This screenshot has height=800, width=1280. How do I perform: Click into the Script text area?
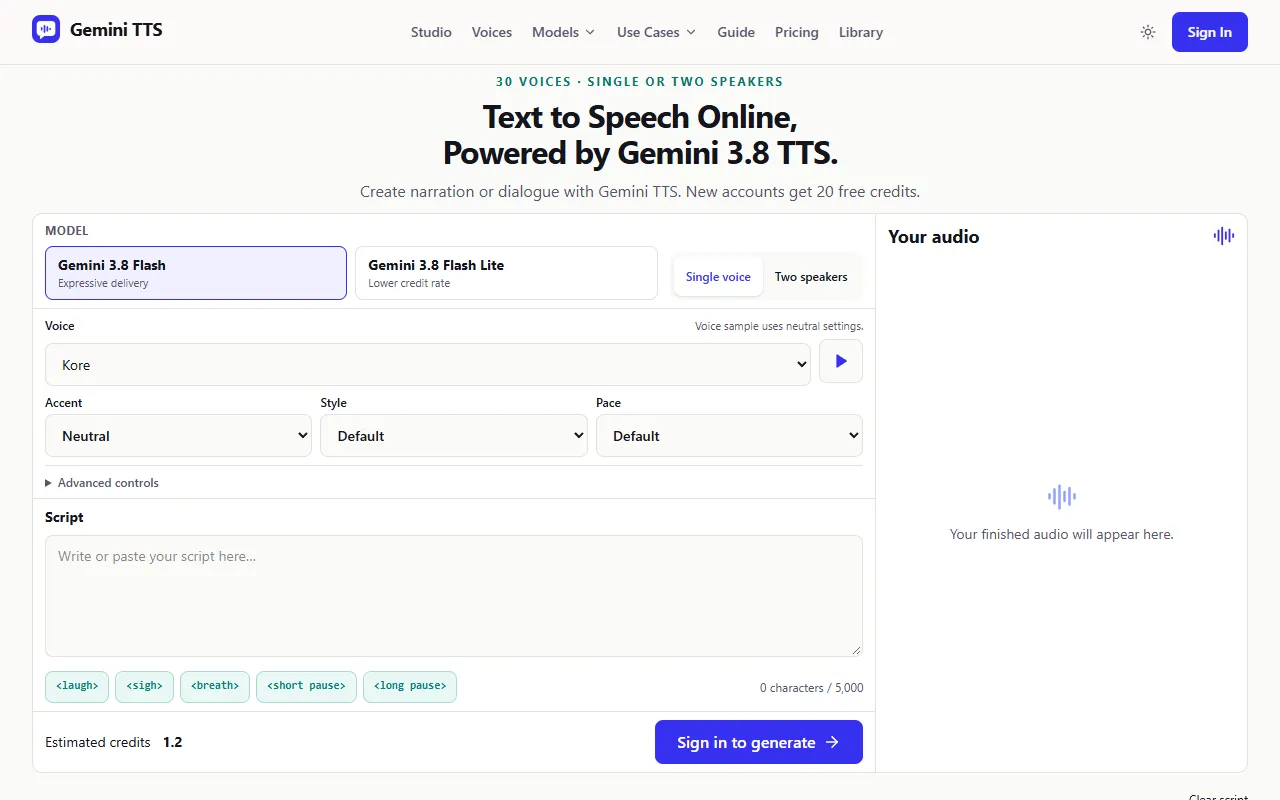(x=454, y=596)
